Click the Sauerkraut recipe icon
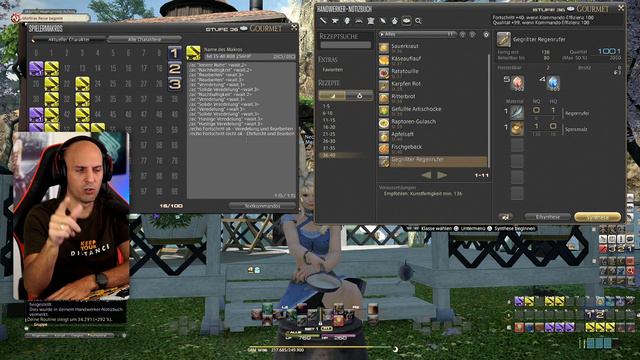 click(384, 48)
